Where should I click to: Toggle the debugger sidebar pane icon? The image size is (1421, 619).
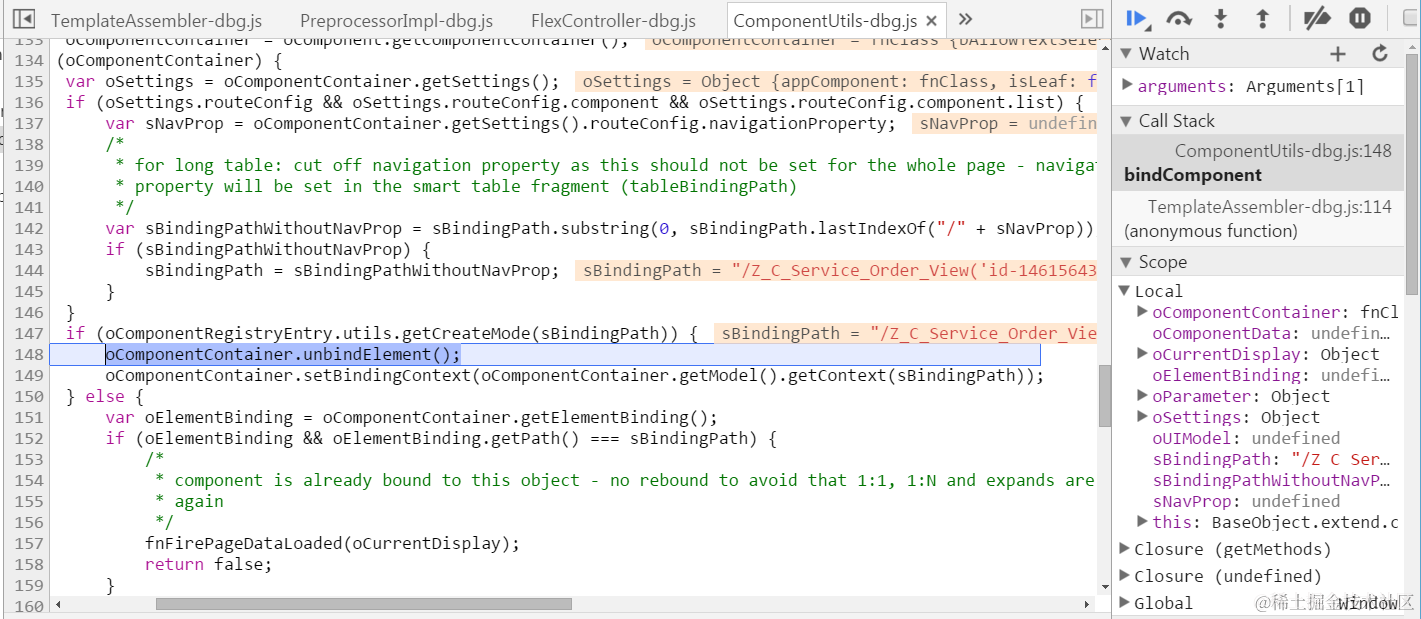[1092, 19]
